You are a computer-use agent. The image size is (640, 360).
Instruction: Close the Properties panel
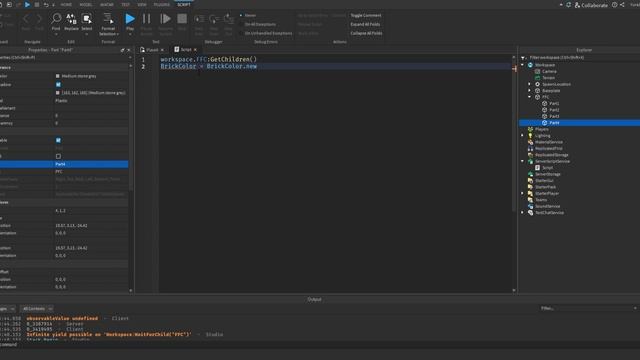(129, 50)
